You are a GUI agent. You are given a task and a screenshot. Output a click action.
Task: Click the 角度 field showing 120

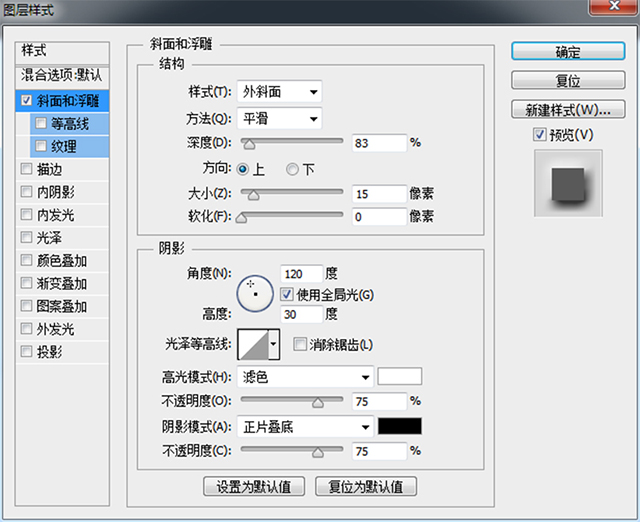coord(301,274)
